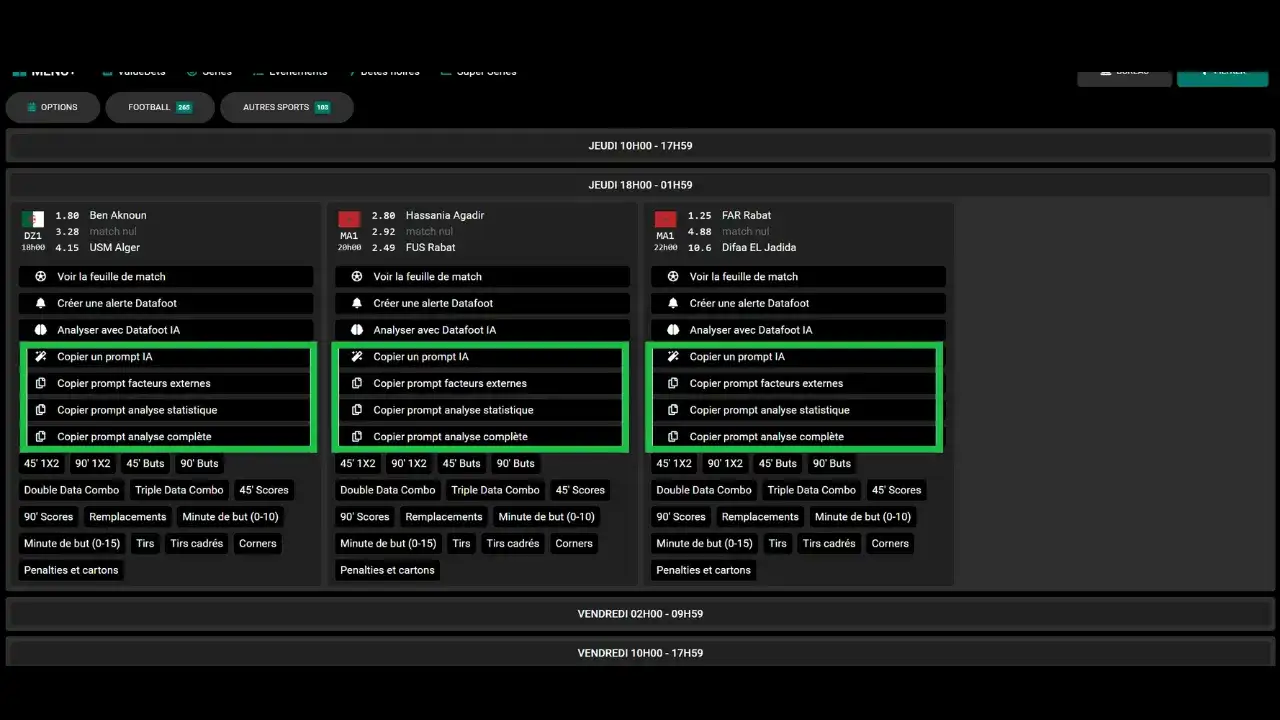Copy external factors prompt icon for FAR Rabat
1280x720 pixels.
(673, 383)
